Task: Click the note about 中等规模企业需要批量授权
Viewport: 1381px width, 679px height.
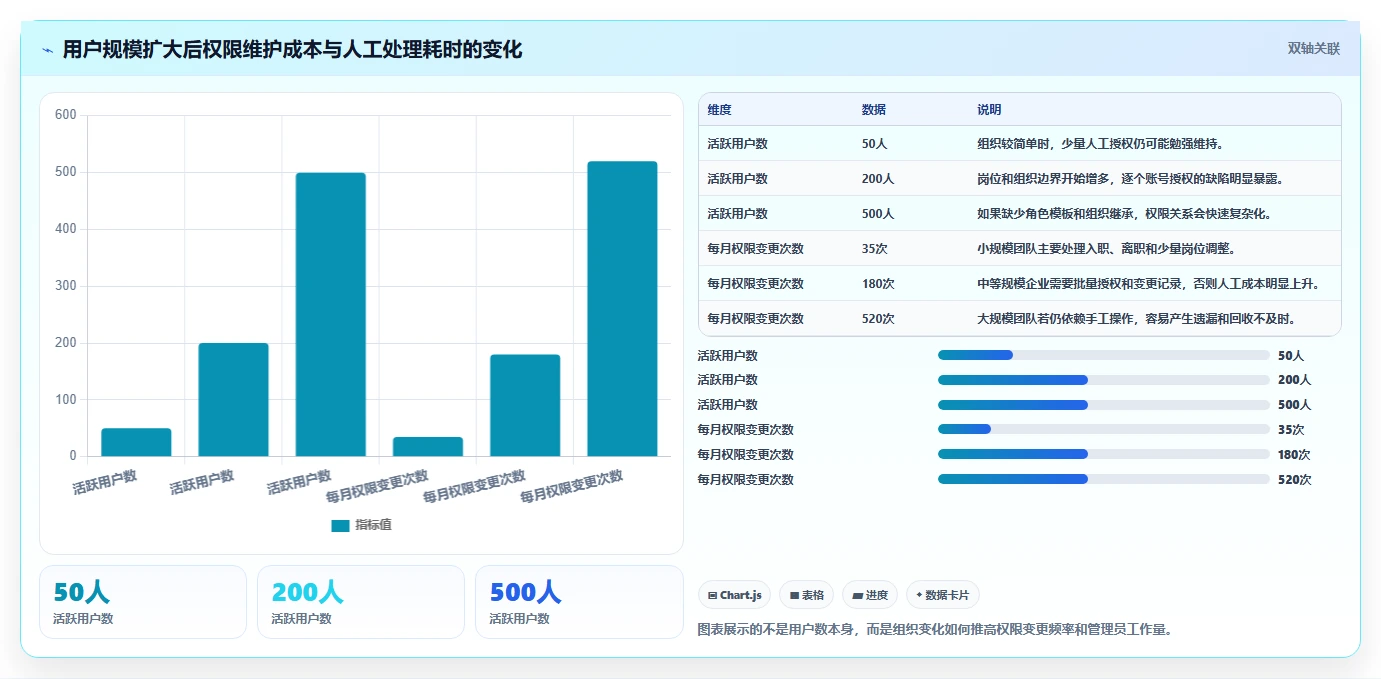Action: [x=1148, y=284]
